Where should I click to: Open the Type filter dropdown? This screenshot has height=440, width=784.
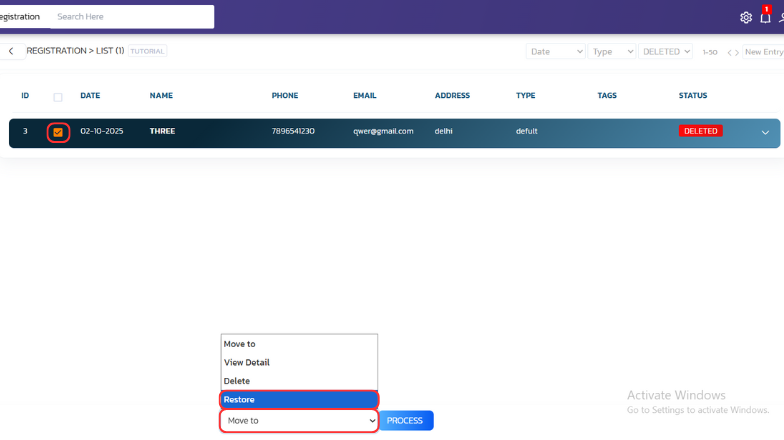click(x=612, y=51)
